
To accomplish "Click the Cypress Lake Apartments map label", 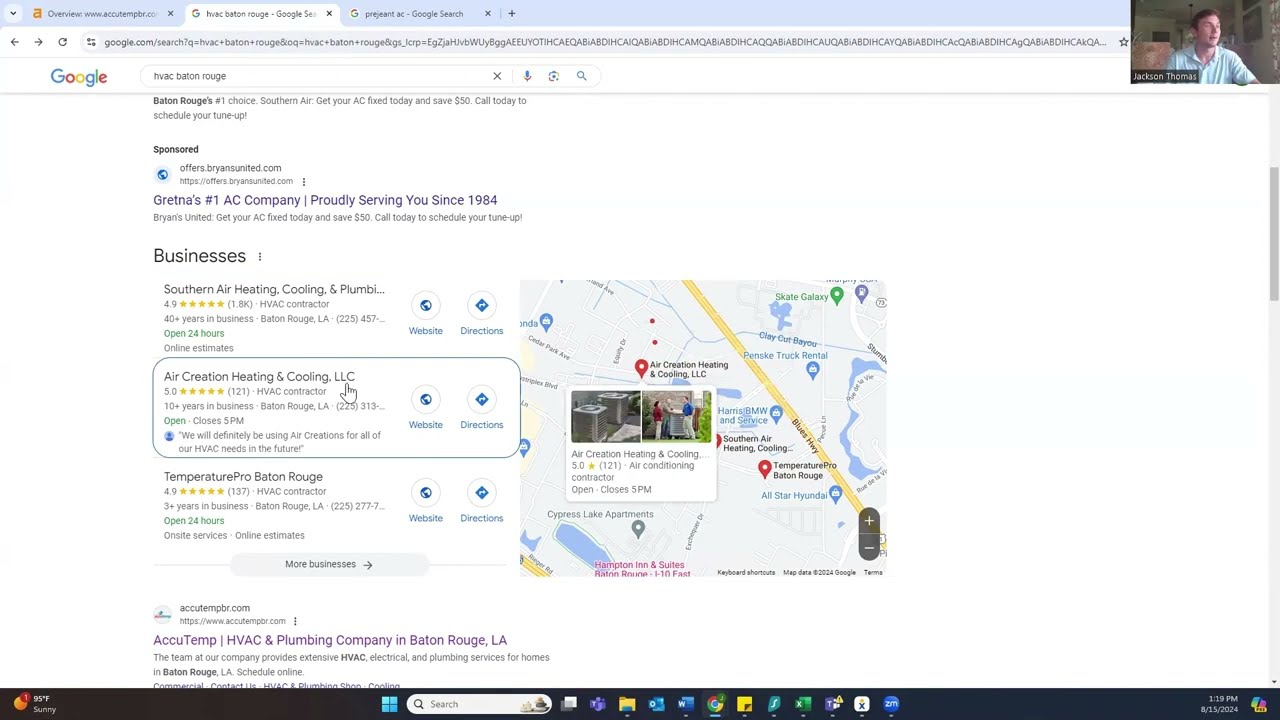I will click(600, 515).
